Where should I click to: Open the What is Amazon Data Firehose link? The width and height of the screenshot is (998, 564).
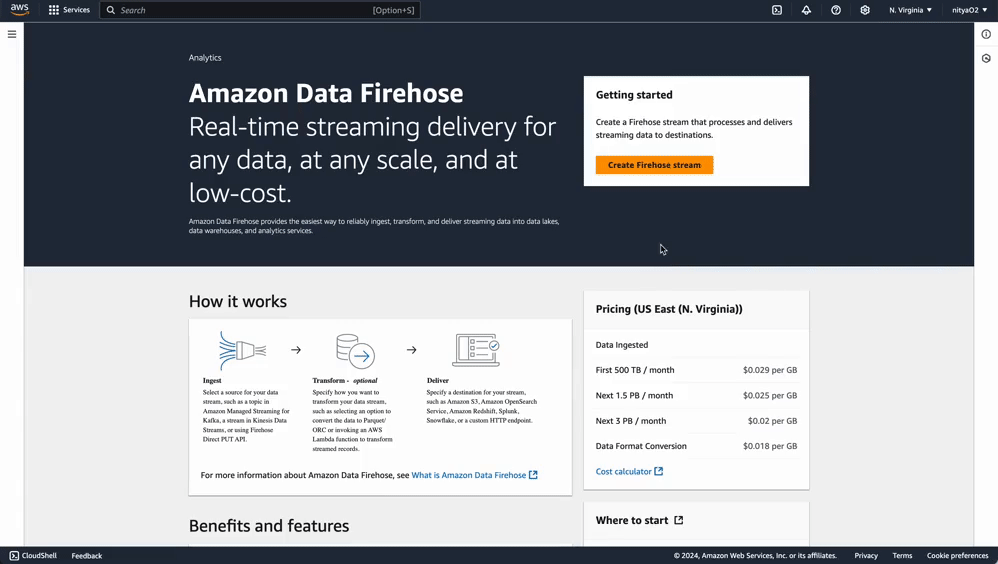474,475
